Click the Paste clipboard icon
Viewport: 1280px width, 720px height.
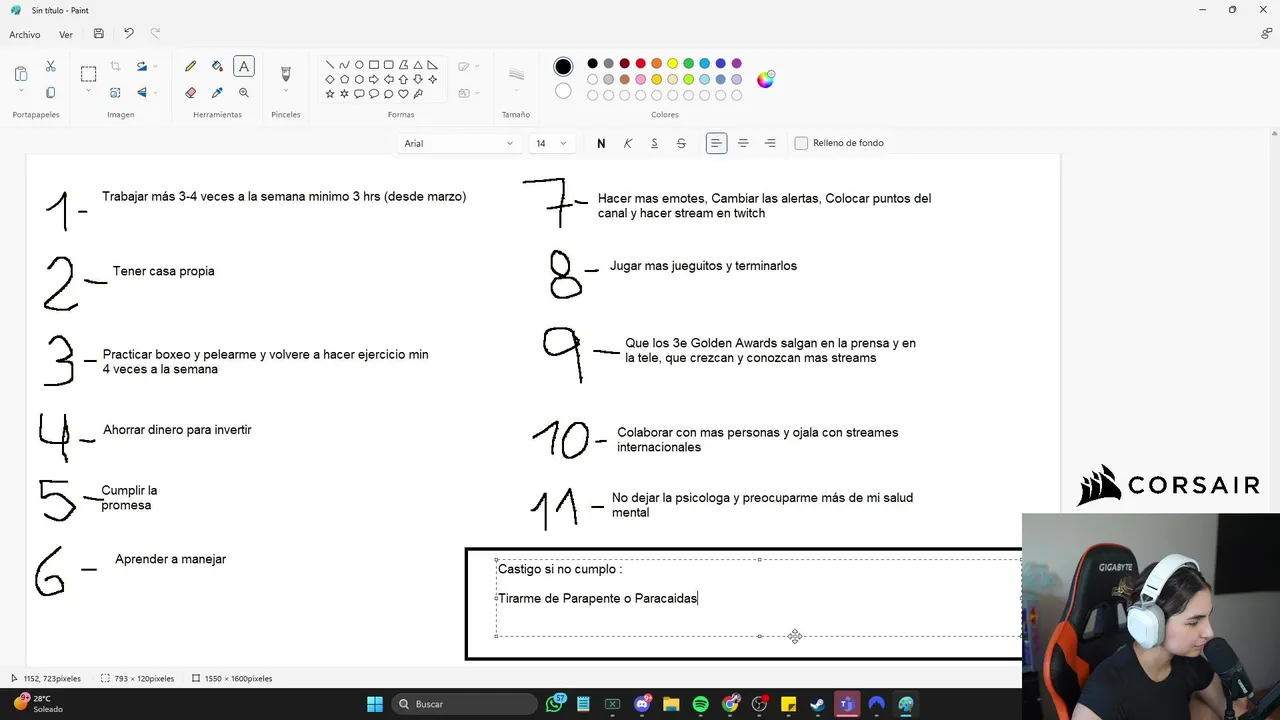pyautogui.click(x=21, y=74)
